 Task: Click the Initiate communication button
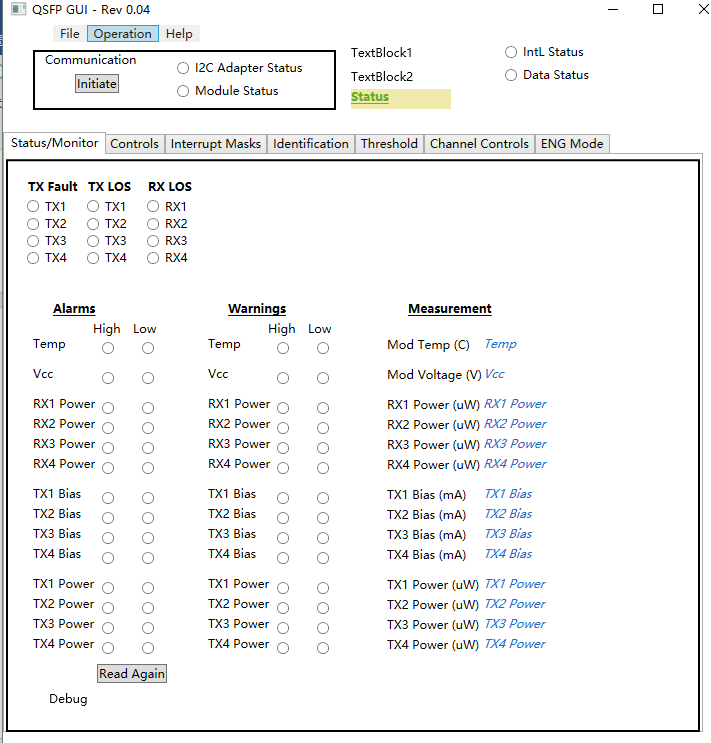pyautogui.click(x=97, y=84)
